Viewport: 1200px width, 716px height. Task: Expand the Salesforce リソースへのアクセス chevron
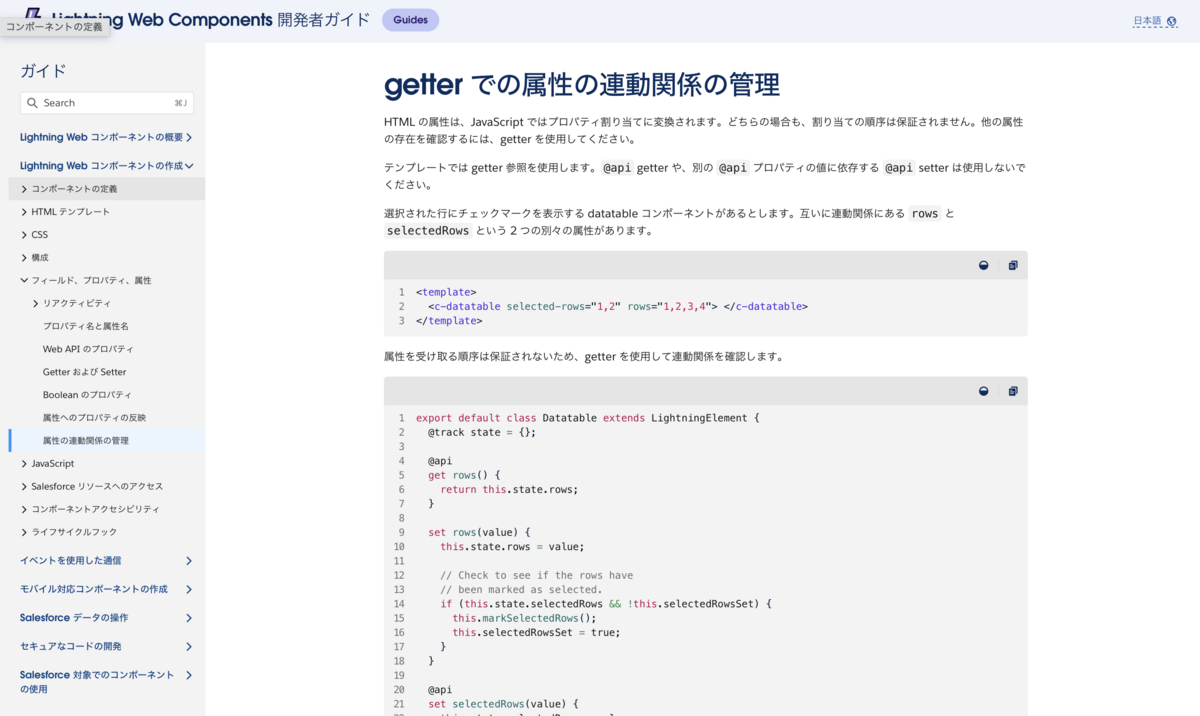click(24, 487)
